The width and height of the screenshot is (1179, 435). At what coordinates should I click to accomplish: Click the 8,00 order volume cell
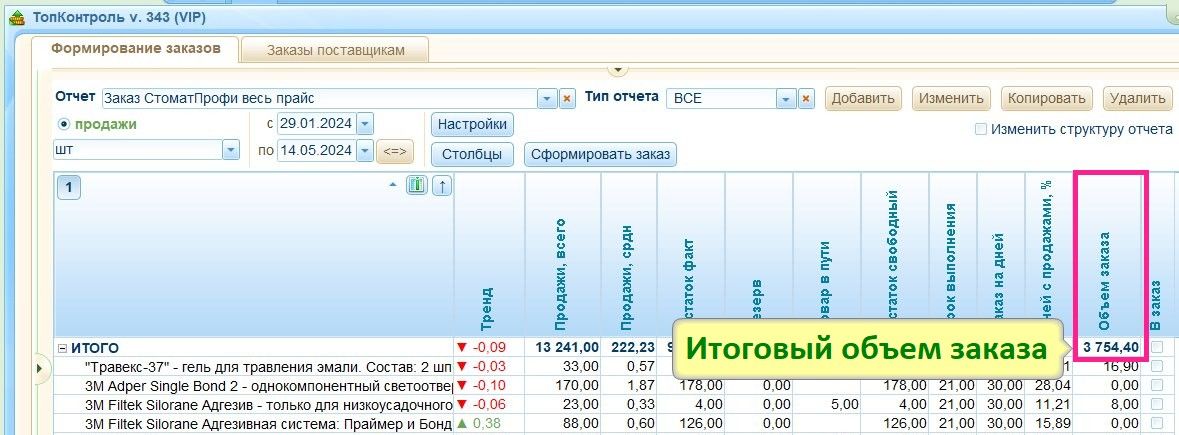click(1108, 404)
